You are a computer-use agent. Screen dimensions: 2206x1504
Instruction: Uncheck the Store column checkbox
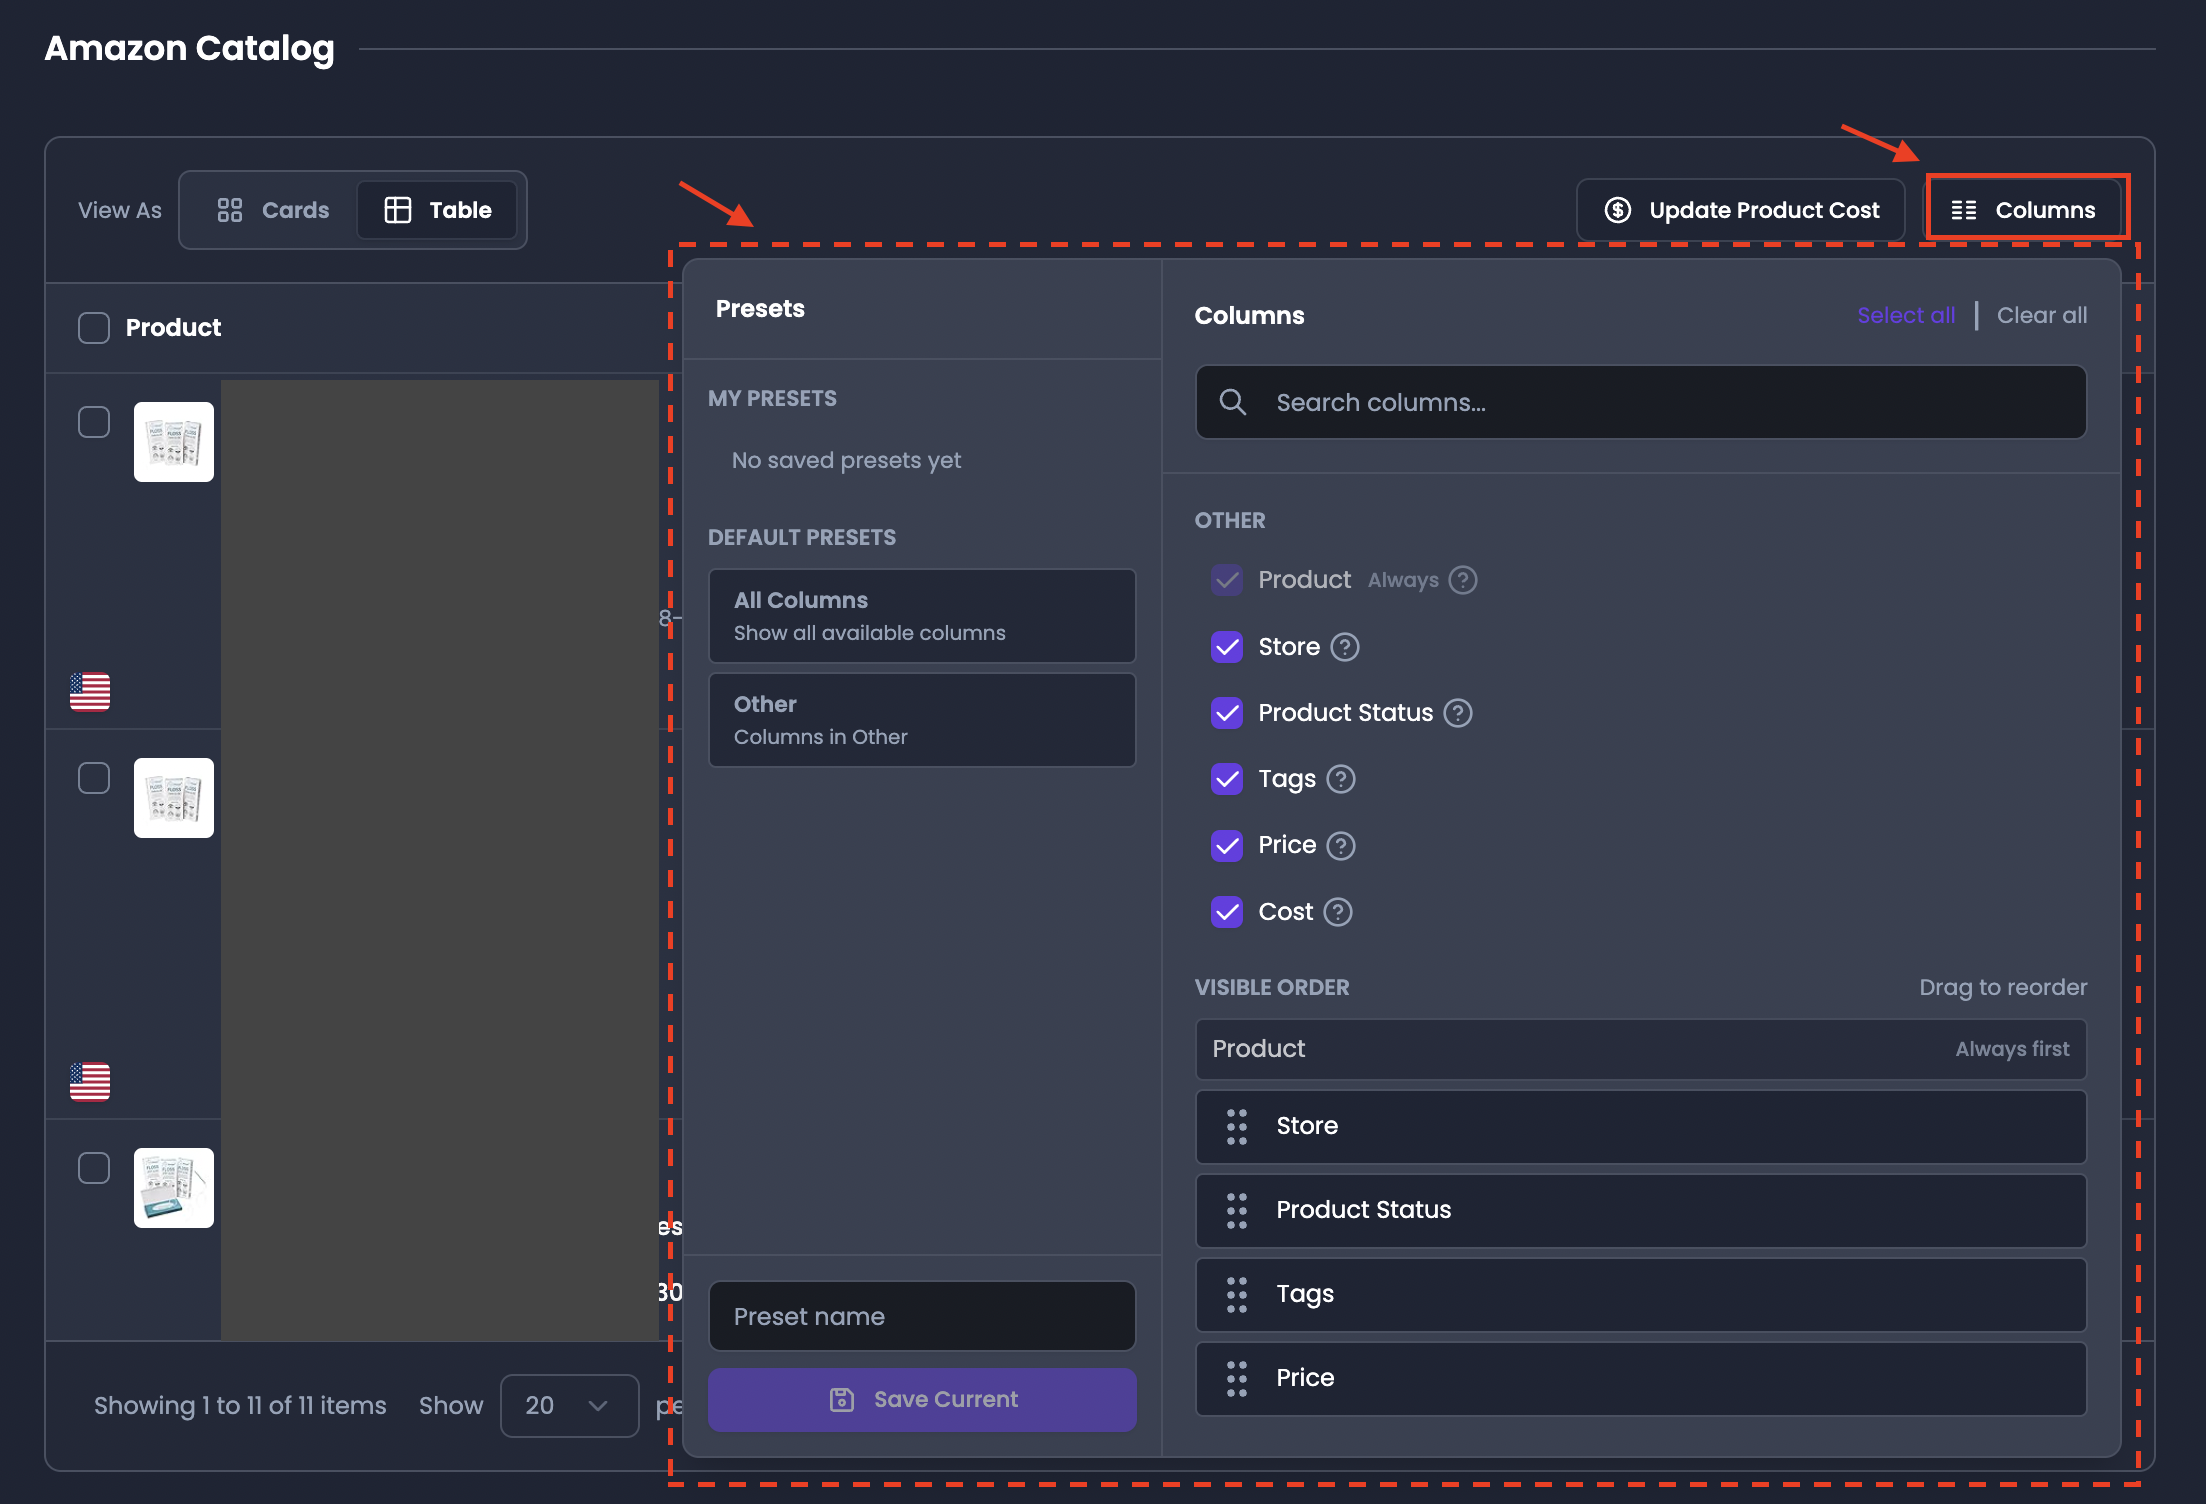1227,647
